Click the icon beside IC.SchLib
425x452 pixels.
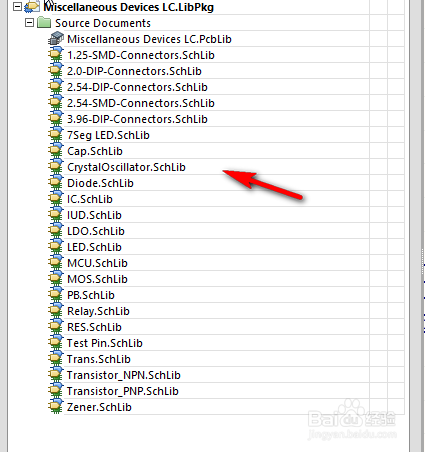click(56, 199)
